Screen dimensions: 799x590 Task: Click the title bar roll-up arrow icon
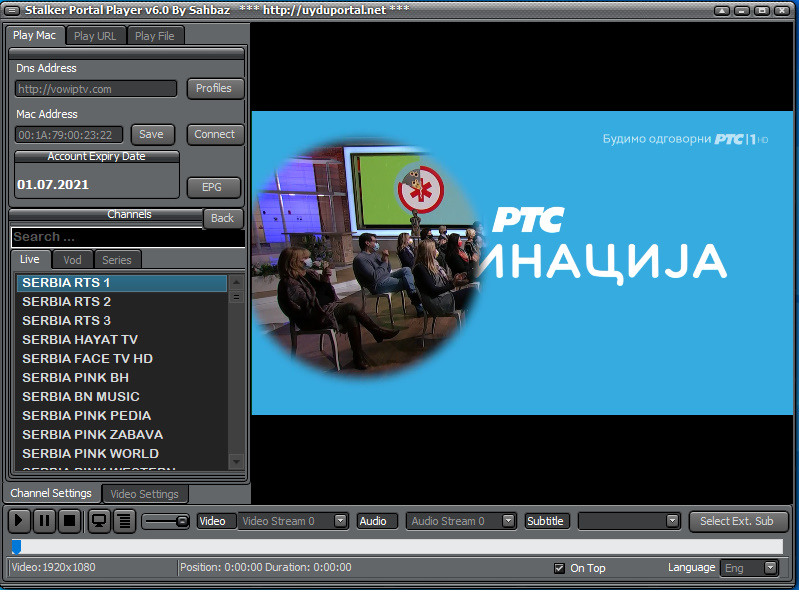click(x=722, y=11)
